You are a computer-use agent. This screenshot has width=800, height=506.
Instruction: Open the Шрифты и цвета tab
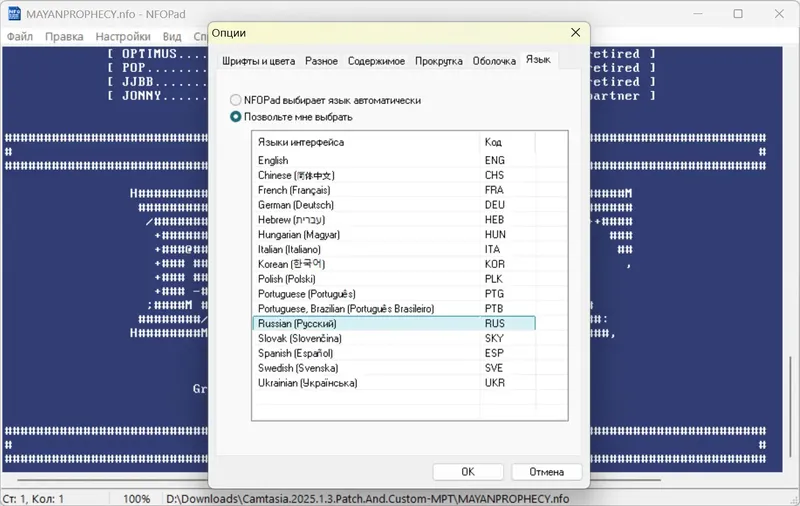coord(258,61)
